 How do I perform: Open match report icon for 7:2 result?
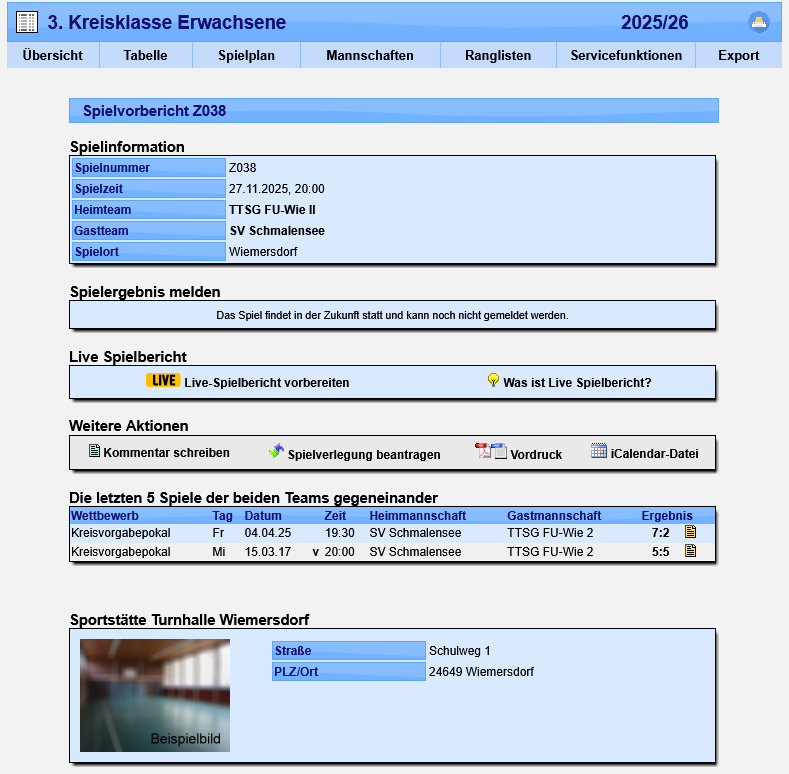(x=690, y=532)
